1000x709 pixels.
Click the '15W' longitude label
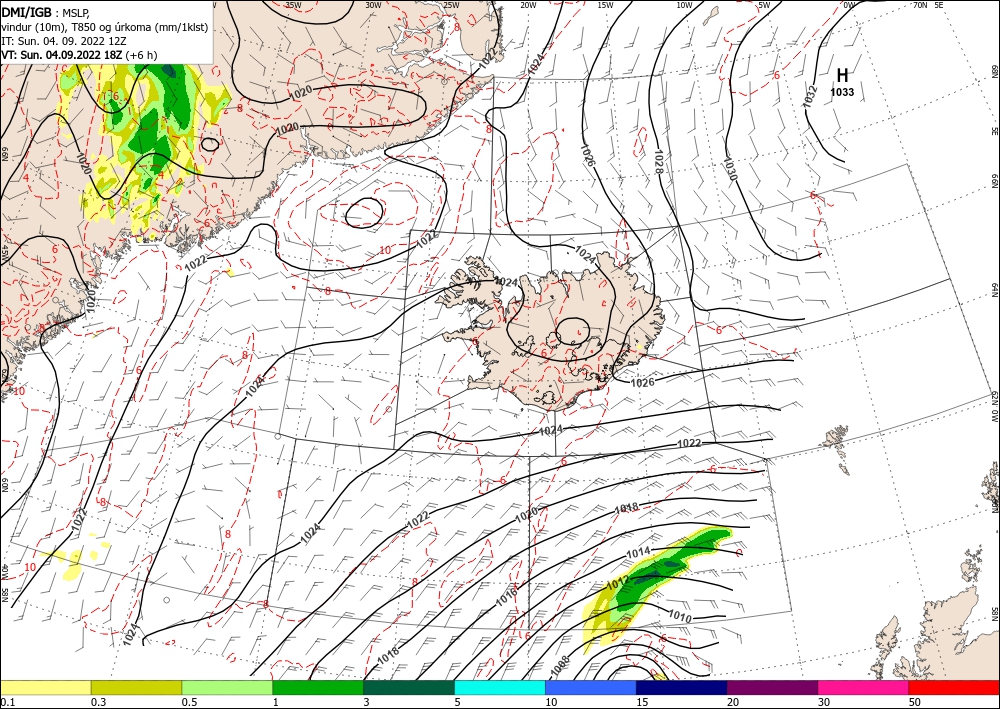click(606, 5)
